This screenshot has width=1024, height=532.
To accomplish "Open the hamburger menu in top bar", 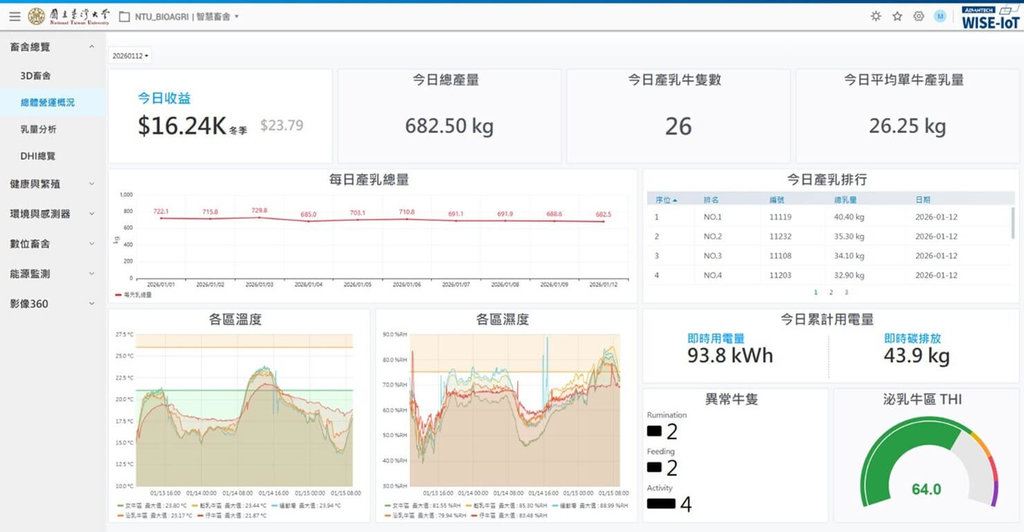I will pyautogui.click(x=14, y=16).
